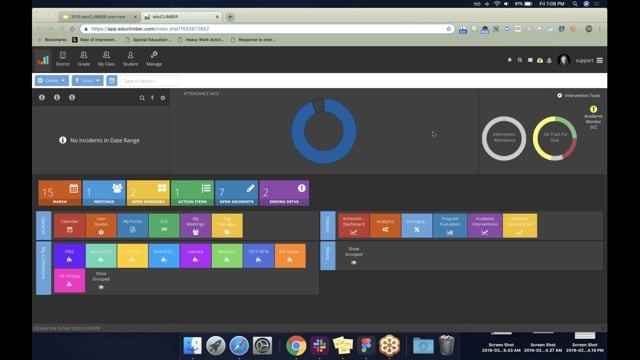Click the eduCLIMBER bar-chart logo
The image size is (640, 360).
click(43, 60)
